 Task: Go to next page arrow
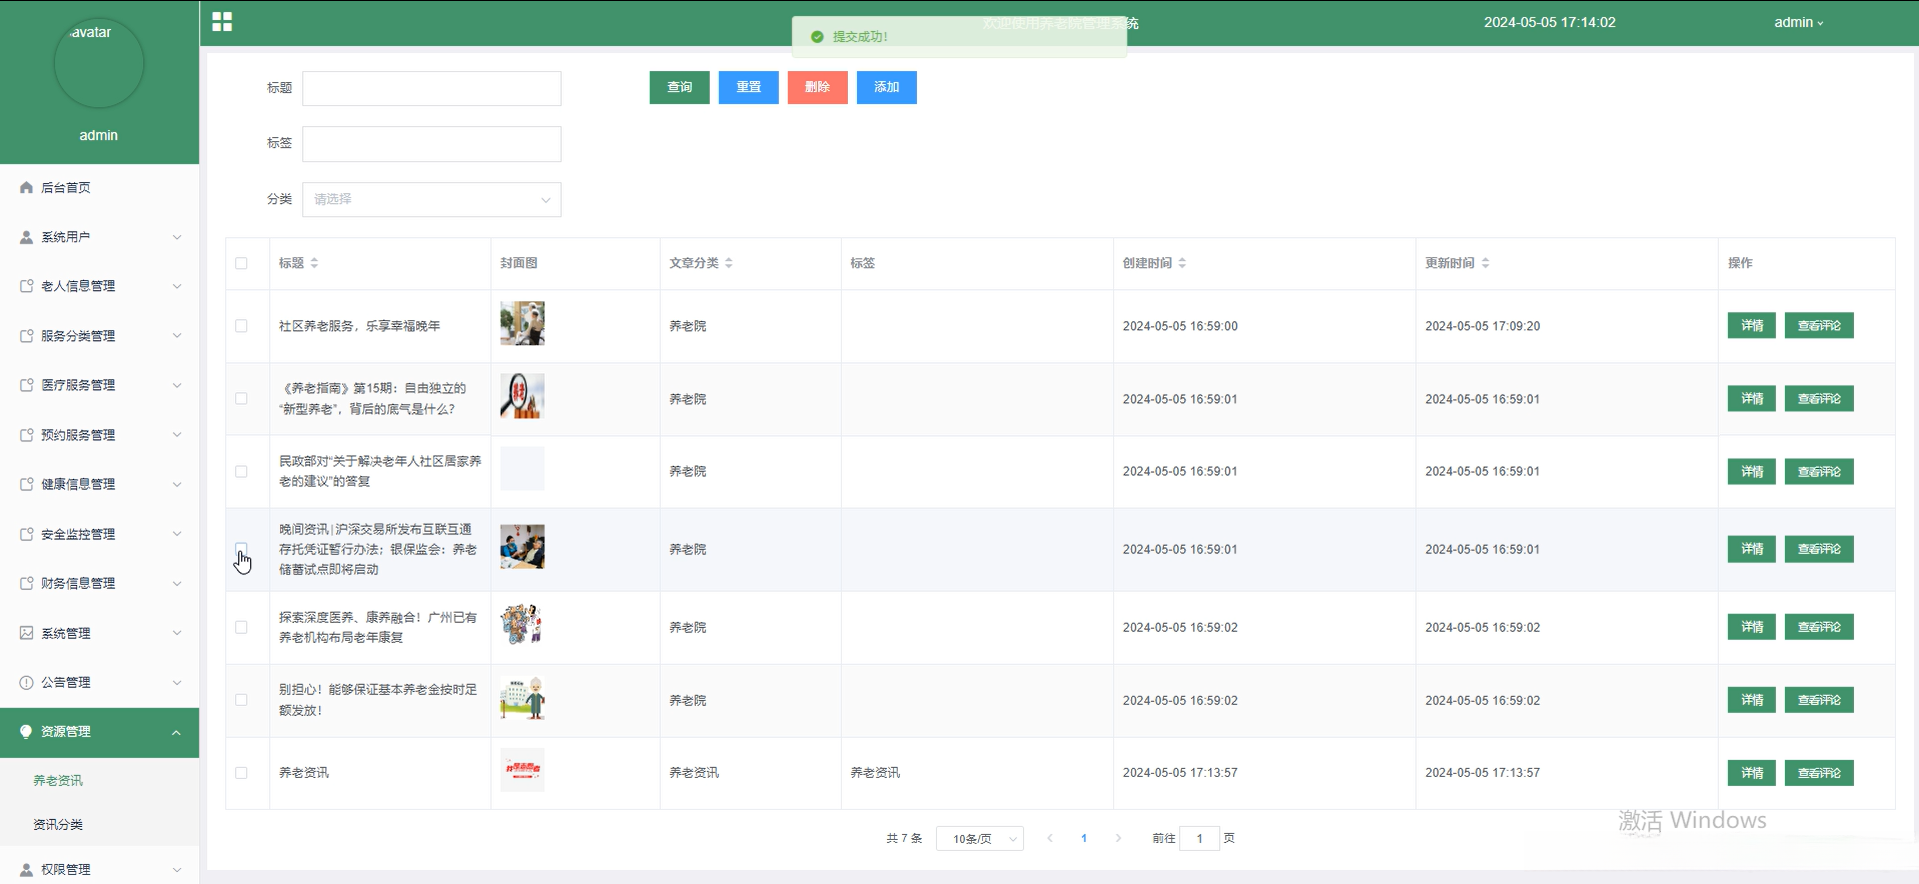[x=1118, y=838]
